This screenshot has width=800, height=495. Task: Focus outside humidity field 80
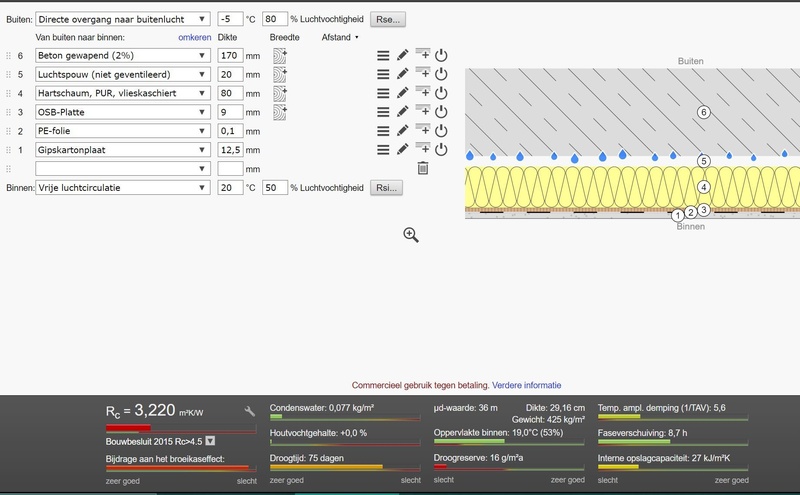(275, 19)
